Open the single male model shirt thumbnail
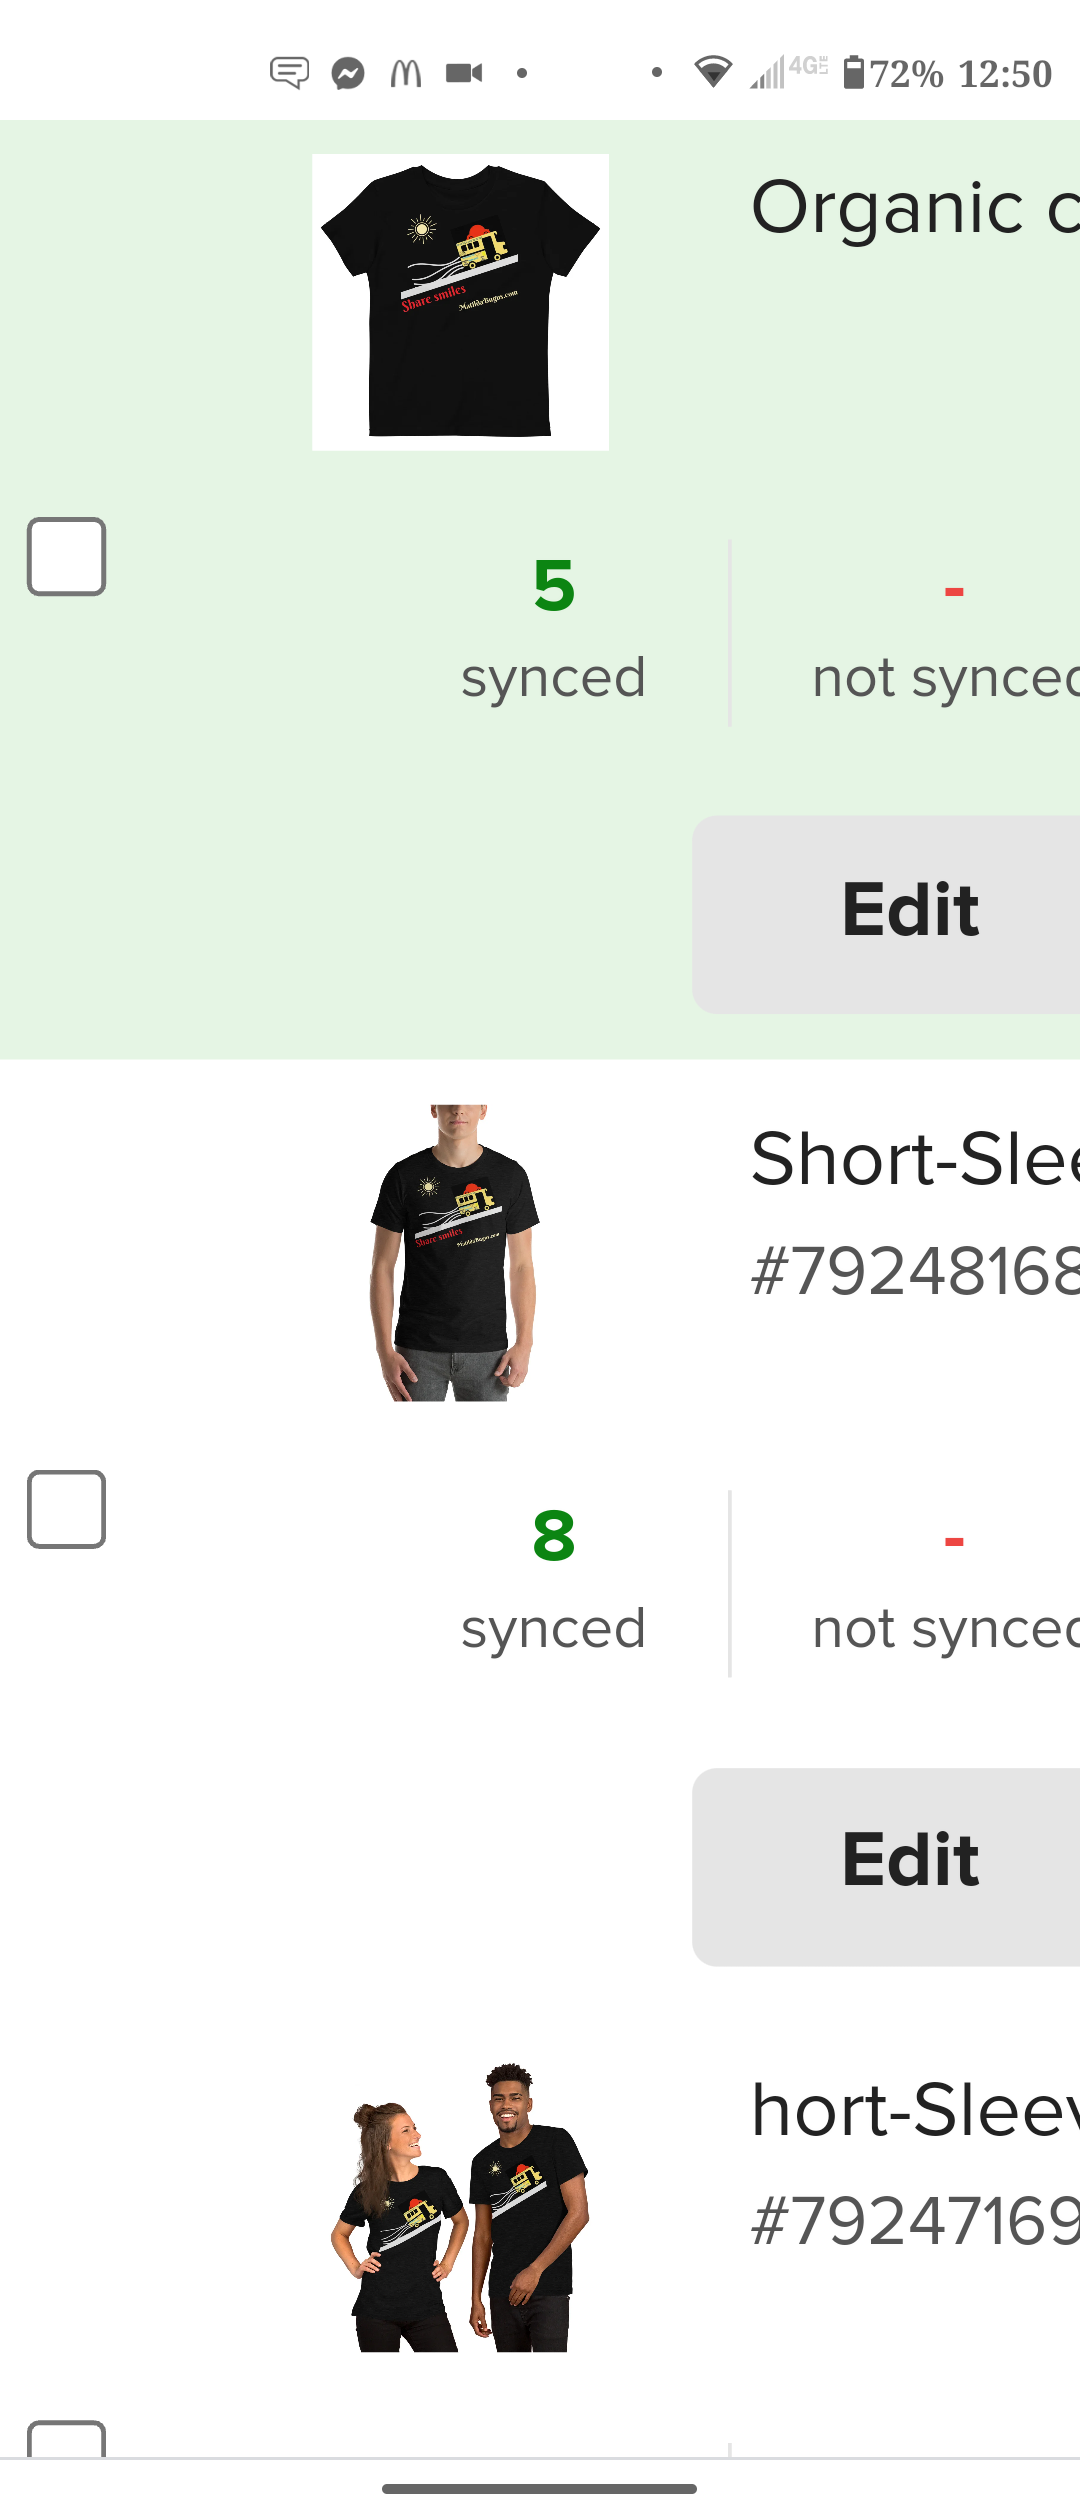 tap(456, 1252)
